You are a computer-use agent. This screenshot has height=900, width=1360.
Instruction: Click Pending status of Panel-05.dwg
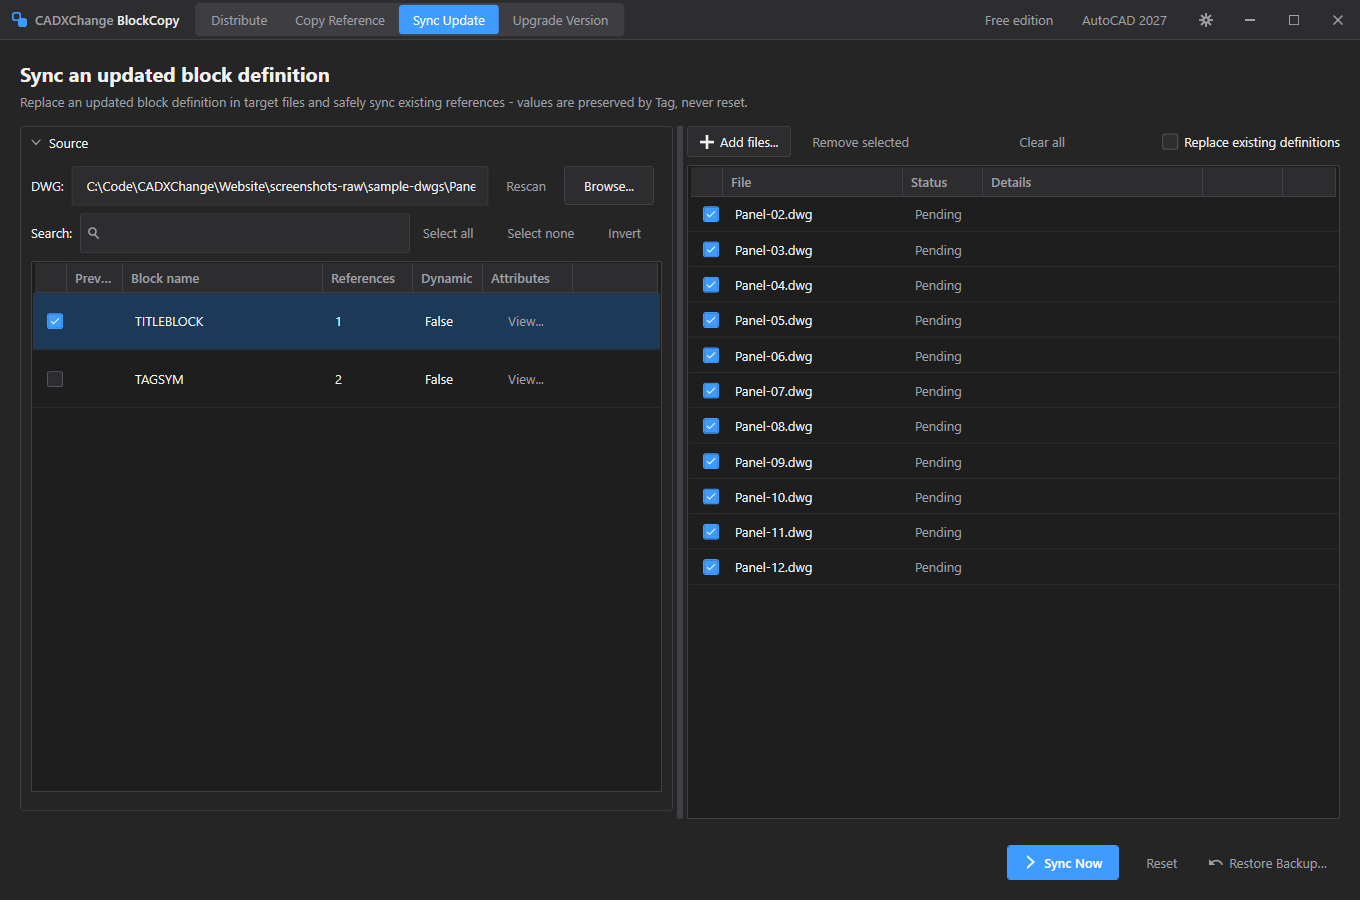[x=938, y=320]
